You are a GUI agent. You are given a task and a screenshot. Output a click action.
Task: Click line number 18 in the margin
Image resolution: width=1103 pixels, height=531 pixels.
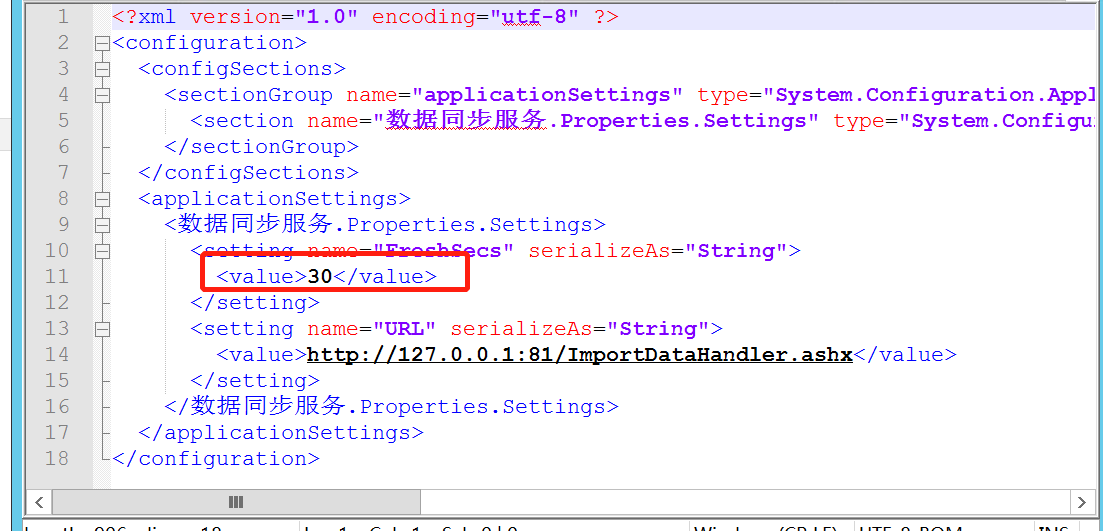tap(57, 459)
